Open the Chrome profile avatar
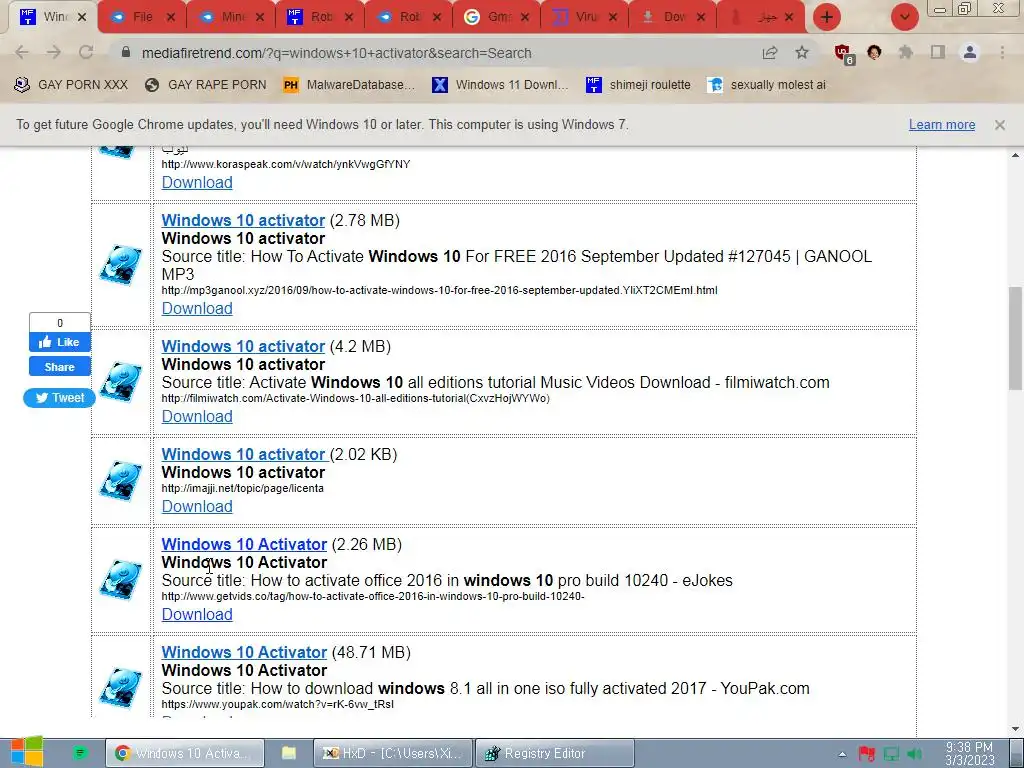This screenshot has height=768, width=1024. click(970, 53)
